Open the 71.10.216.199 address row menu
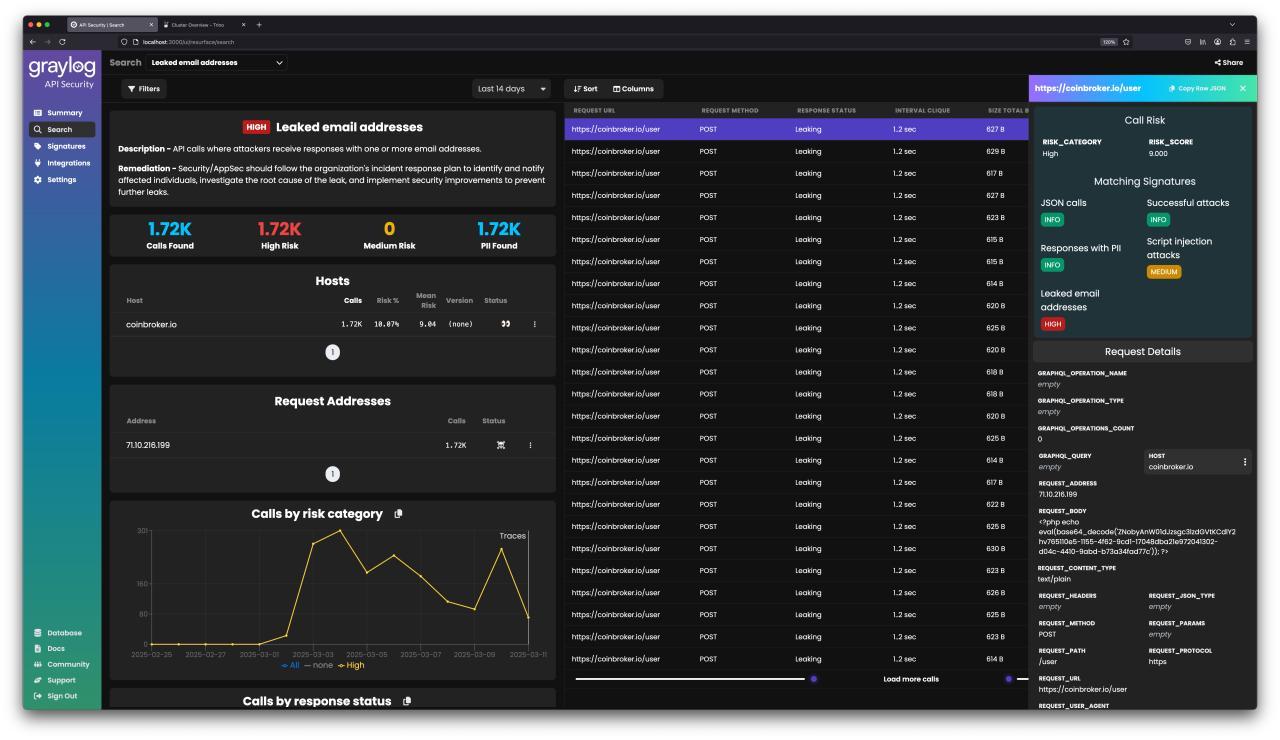Screen dimensions: 1280x740 530,445
